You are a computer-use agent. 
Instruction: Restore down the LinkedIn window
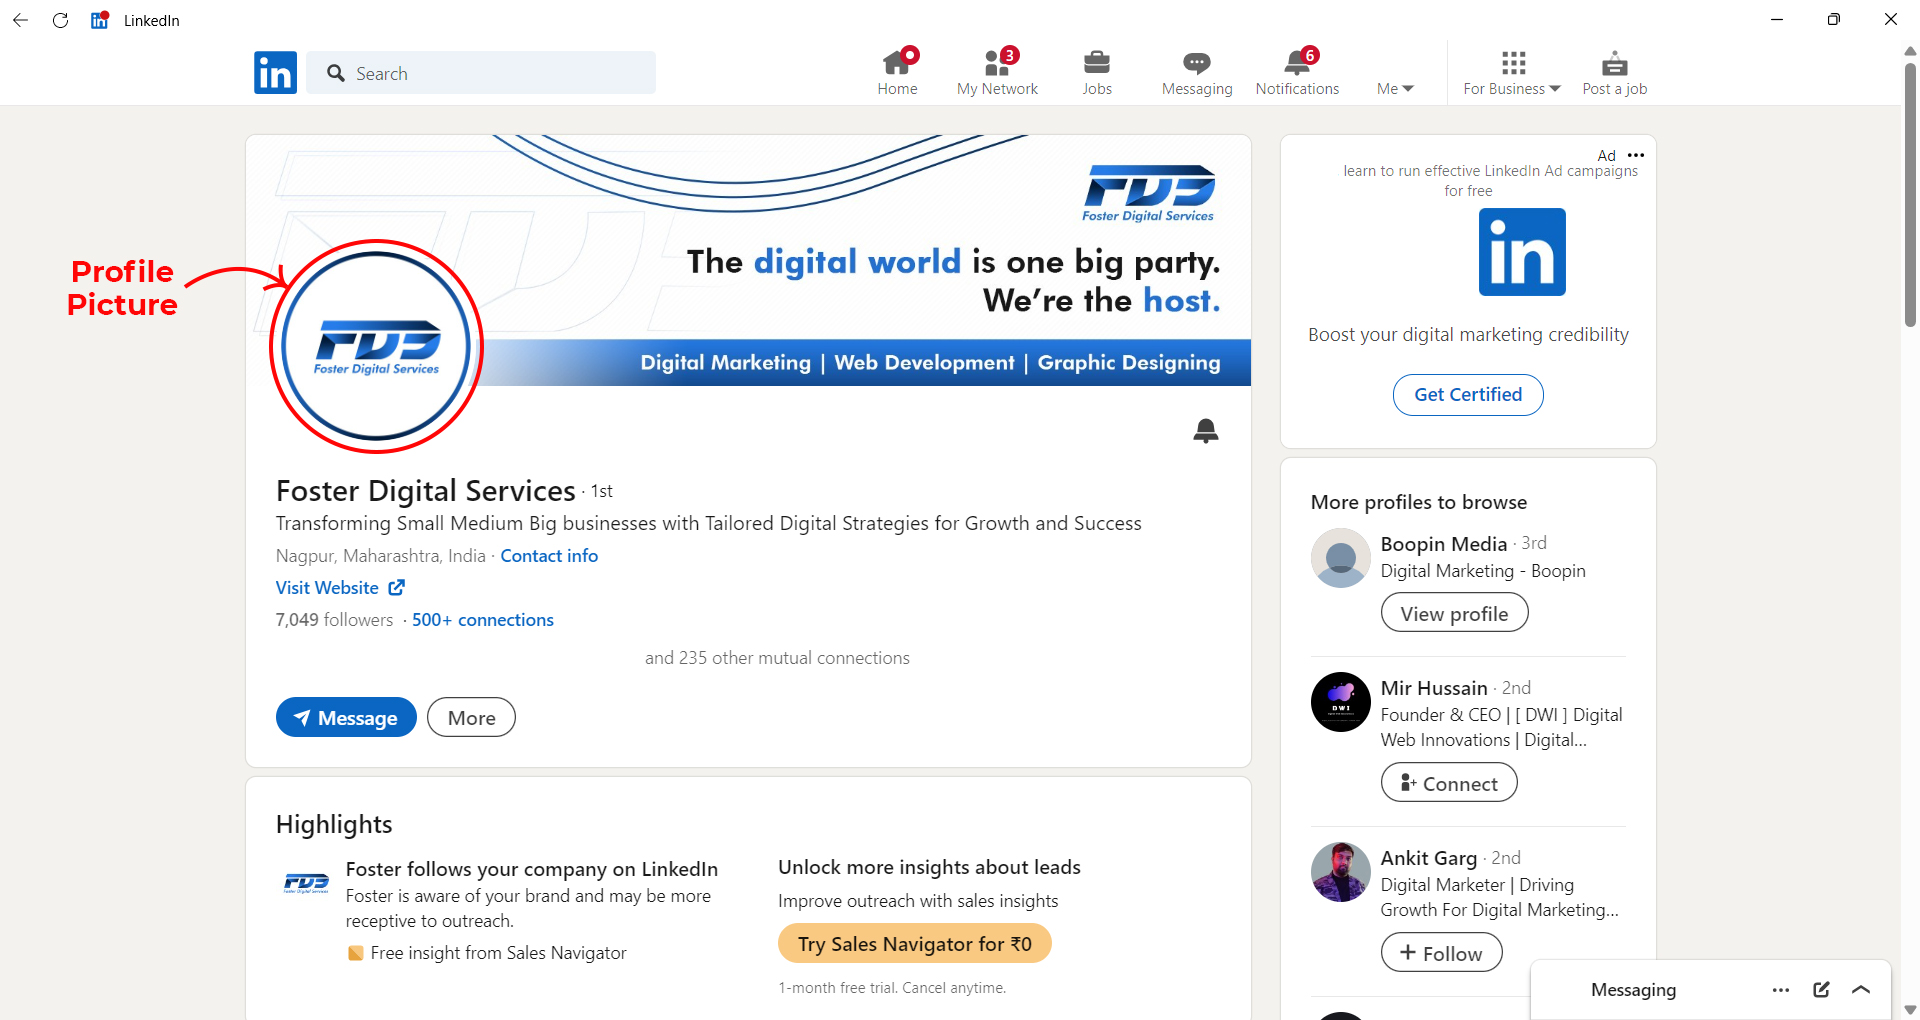tap(1833, 20)
